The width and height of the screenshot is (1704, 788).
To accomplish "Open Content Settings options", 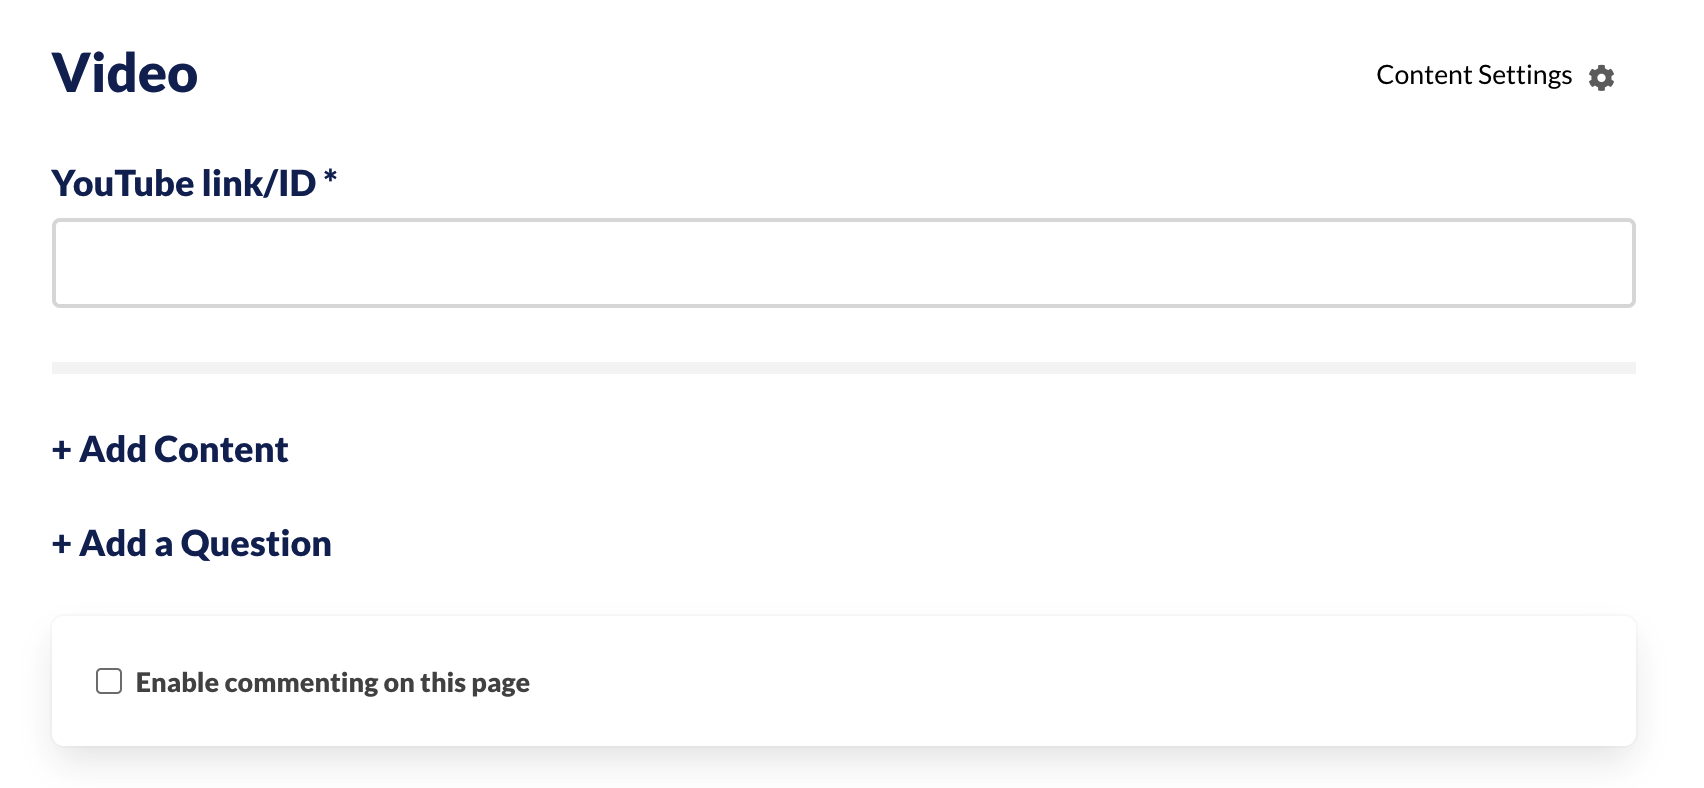I will tap(1495, 76).
